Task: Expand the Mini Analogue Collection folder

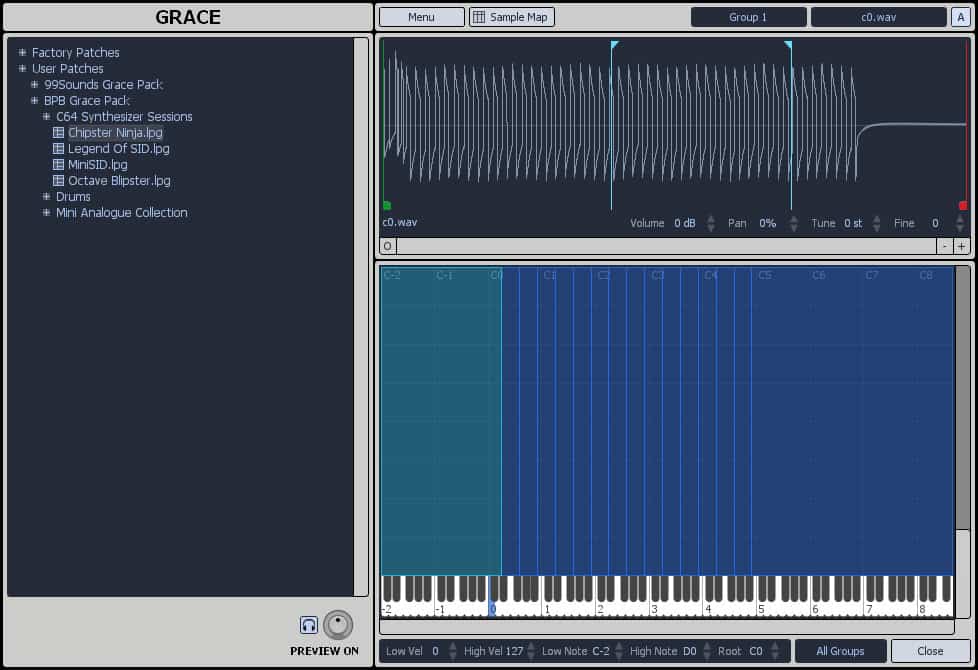Action: tap(46, 213)
